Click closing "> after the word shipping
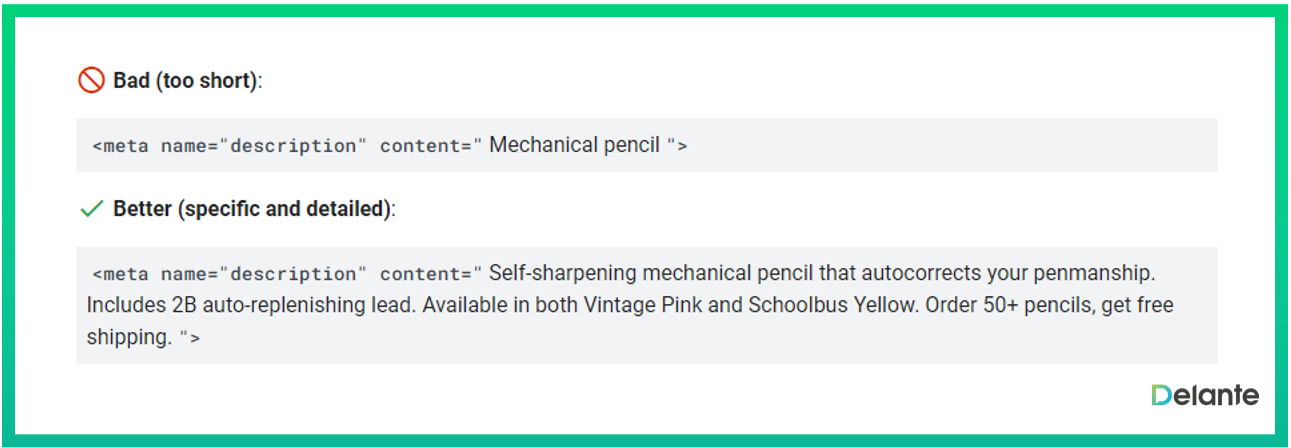The image size is (1291, 448). [x=190, y=338]
